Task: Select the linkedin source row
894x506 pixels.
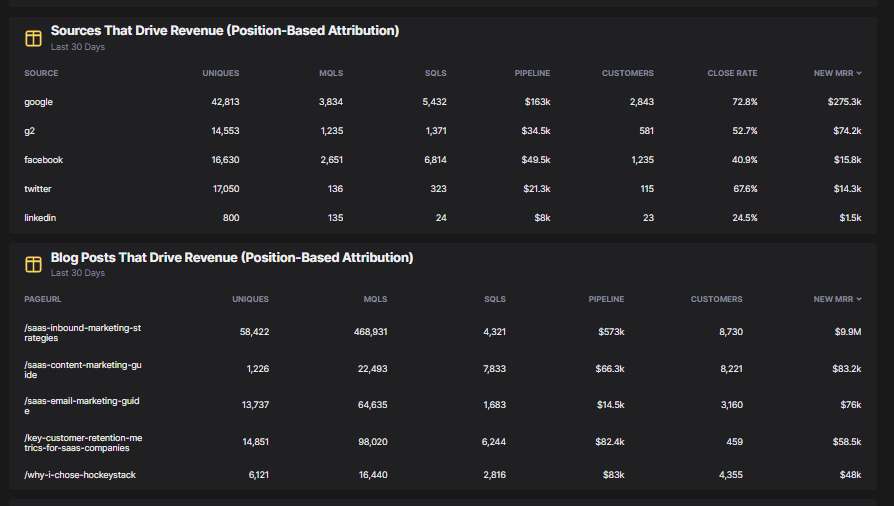Action: coord(41,217)
